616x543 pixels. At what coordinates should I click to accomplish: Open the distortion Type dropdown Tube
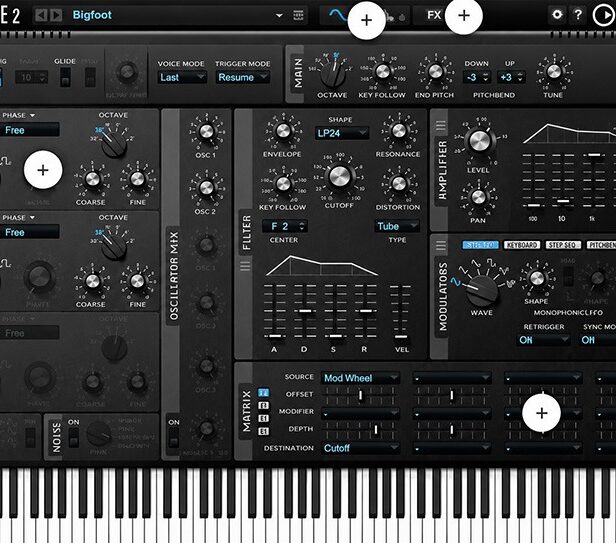396,226
